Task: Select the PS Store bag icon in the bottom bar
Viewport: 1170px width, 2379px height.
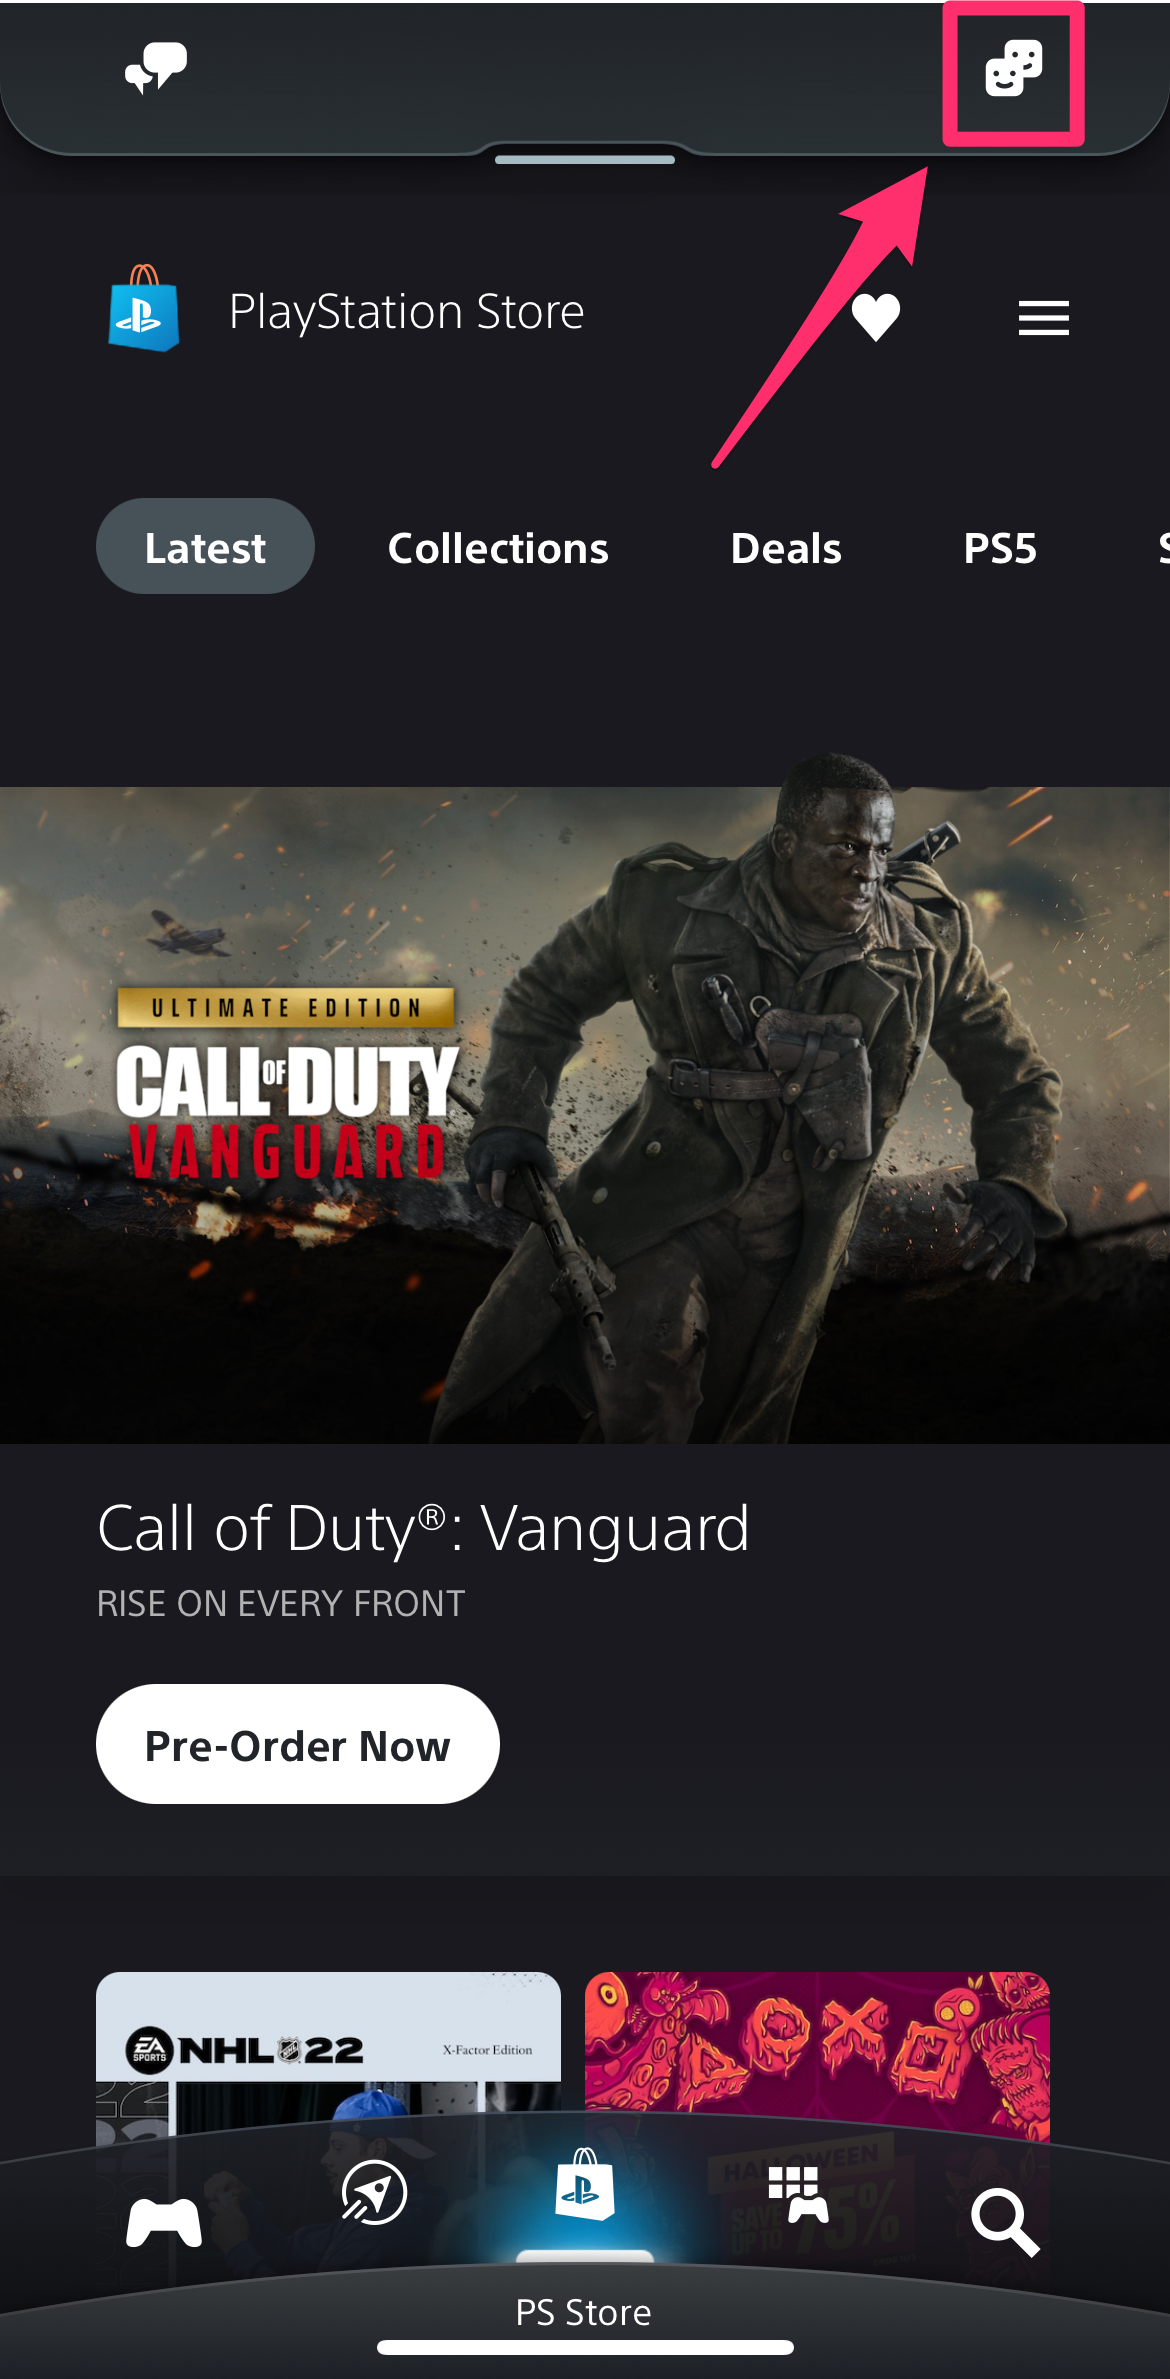Action: point(585,2185)
